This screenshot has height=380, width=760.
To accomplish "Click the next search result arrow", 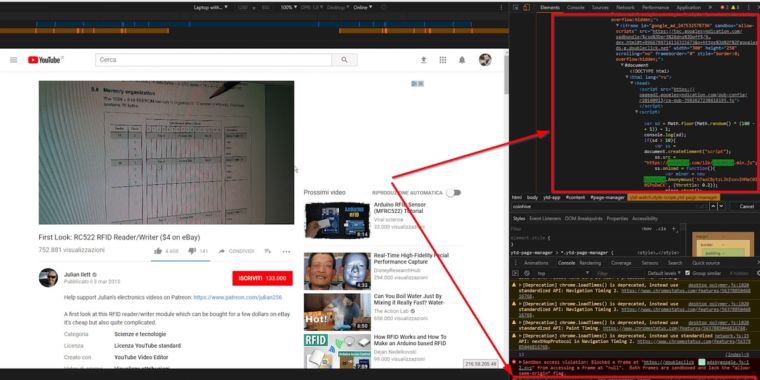I will pos(722,206).
